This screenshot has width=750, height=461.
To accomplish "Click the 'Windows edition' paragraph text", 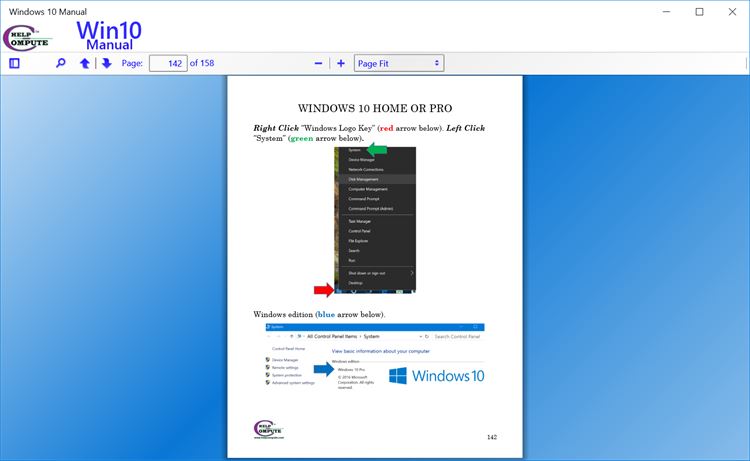I will click(x=319, y=314).
